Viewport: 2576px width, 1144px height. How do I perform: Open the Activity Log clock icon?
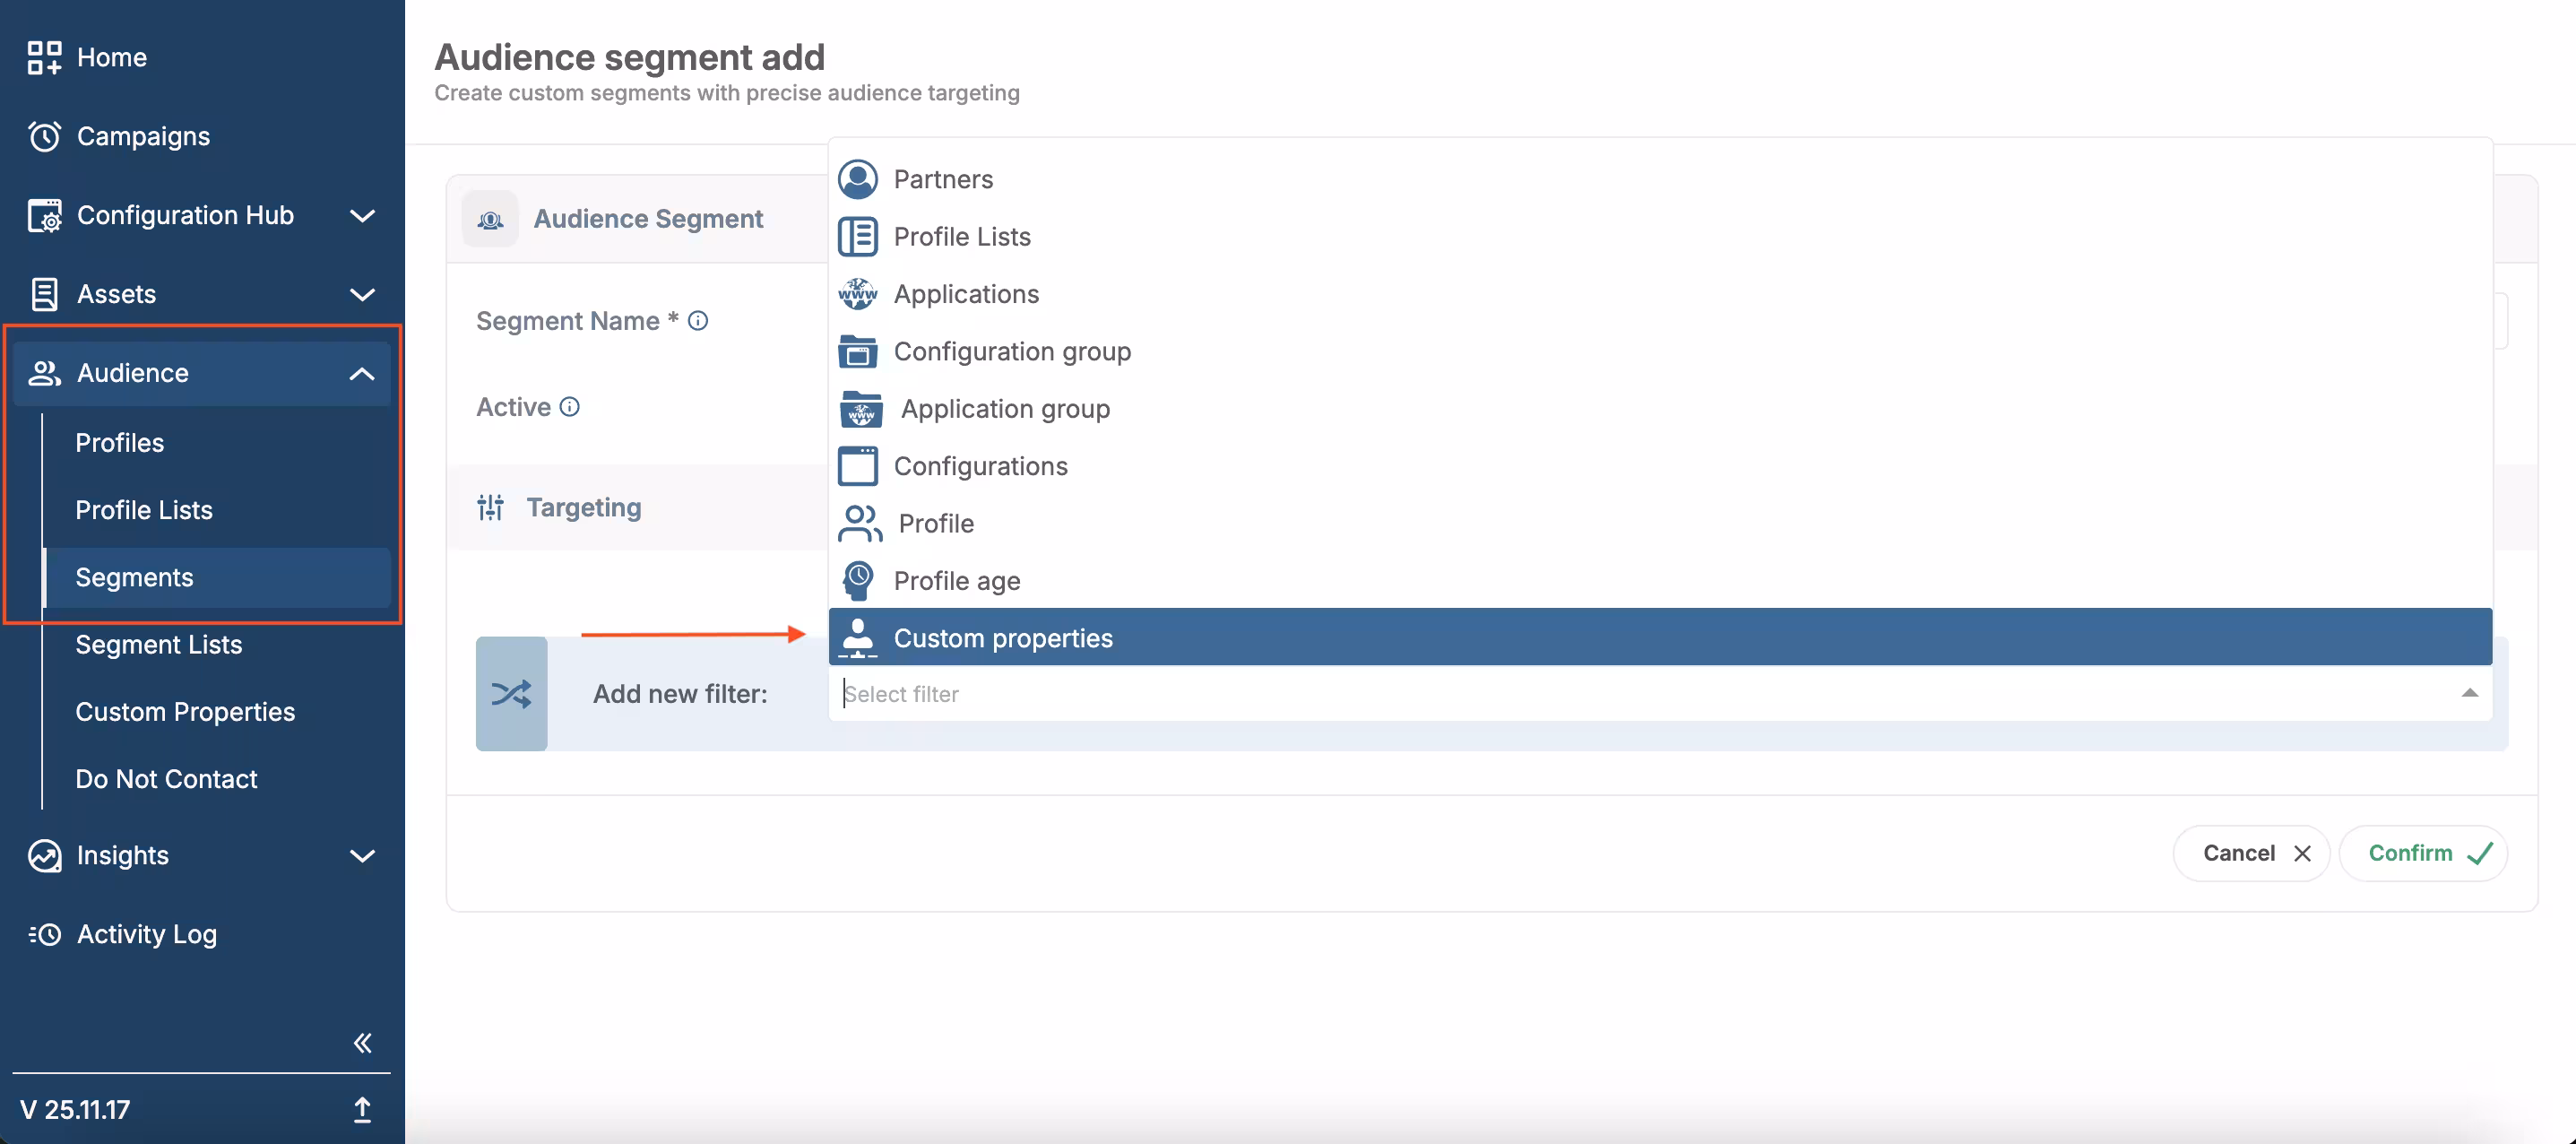(x=44, y=934)
